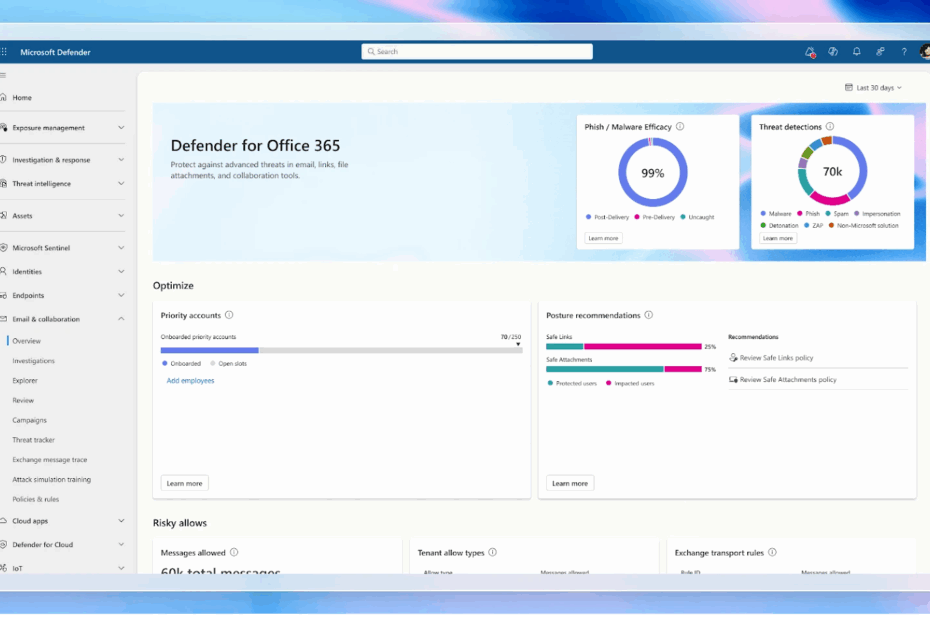Collapse the sidebar using the hamburger icon
Screen dimensions: 930x620
(x=4, y=75)
